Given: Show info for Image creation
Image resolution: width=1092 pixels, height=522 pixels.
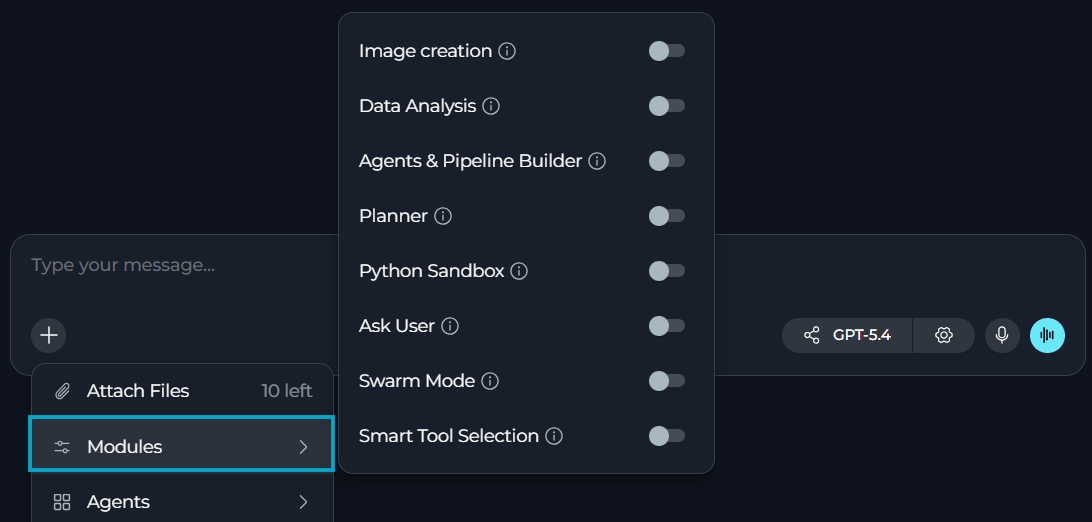Looking at the screenshot, I should (x=507, y=52).
